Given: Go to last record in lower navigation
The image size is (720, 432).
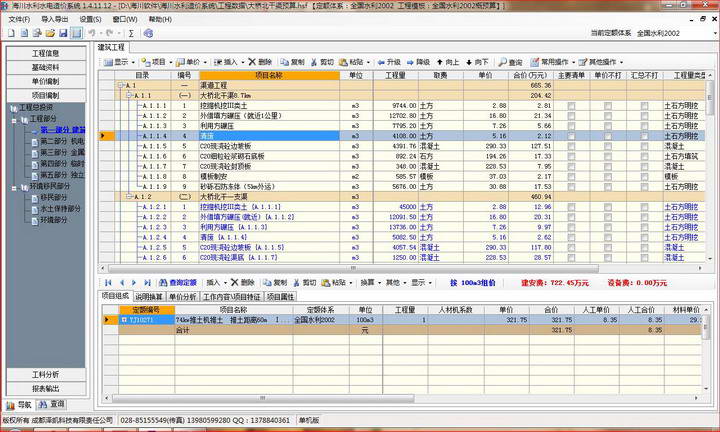Looking at the screenshot, I should tap(147, 283).
